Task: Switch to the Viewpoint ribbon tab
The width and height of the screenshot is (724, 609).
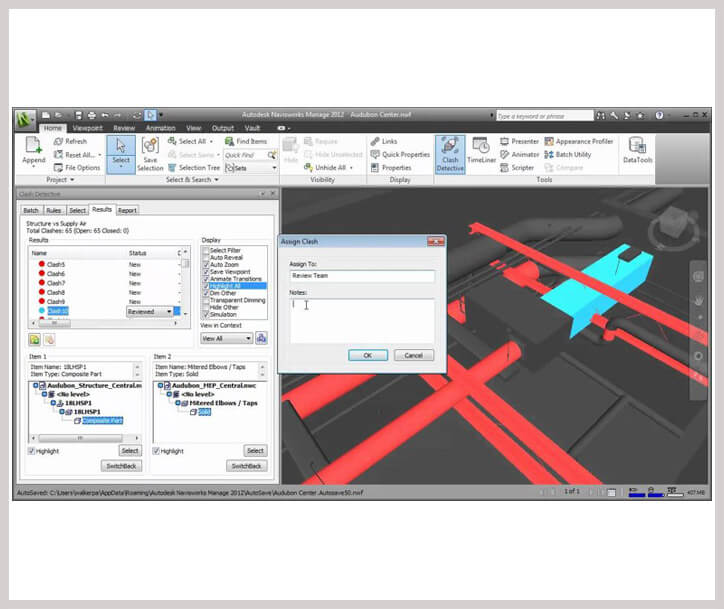Action: point(88,128)
